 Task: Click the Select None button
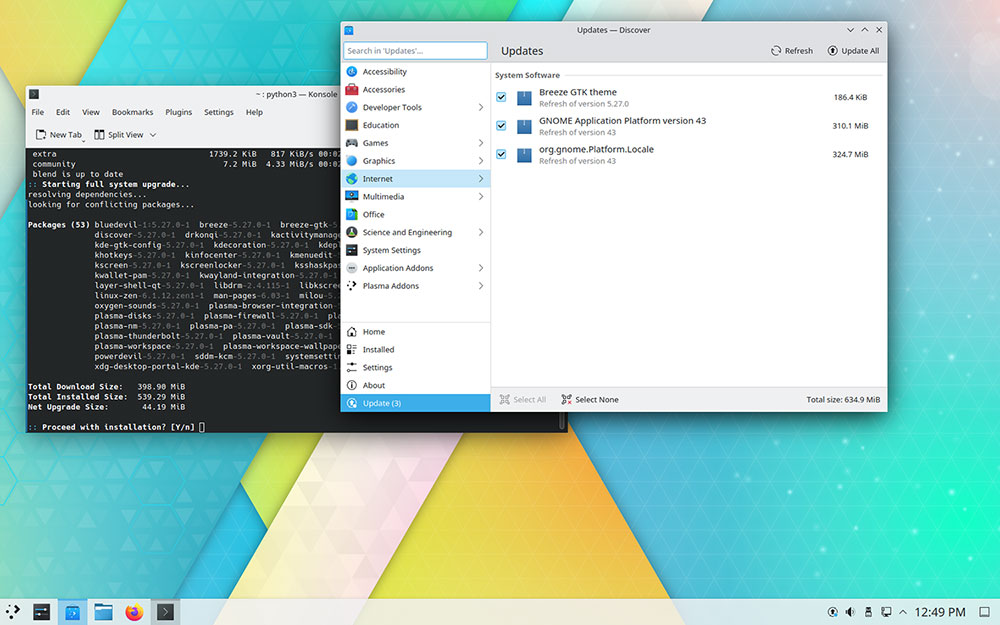[x=590, y=400]
